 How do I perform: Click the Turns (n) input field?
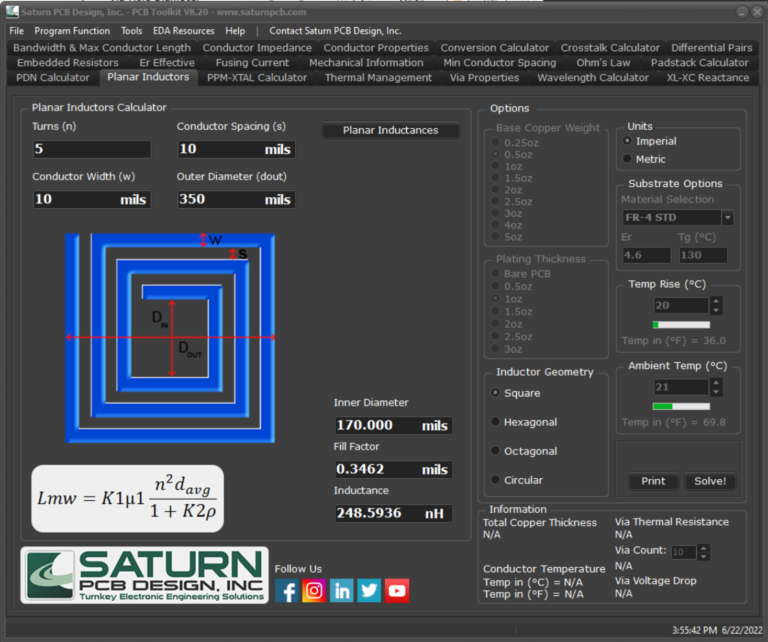tap(91, 149)
